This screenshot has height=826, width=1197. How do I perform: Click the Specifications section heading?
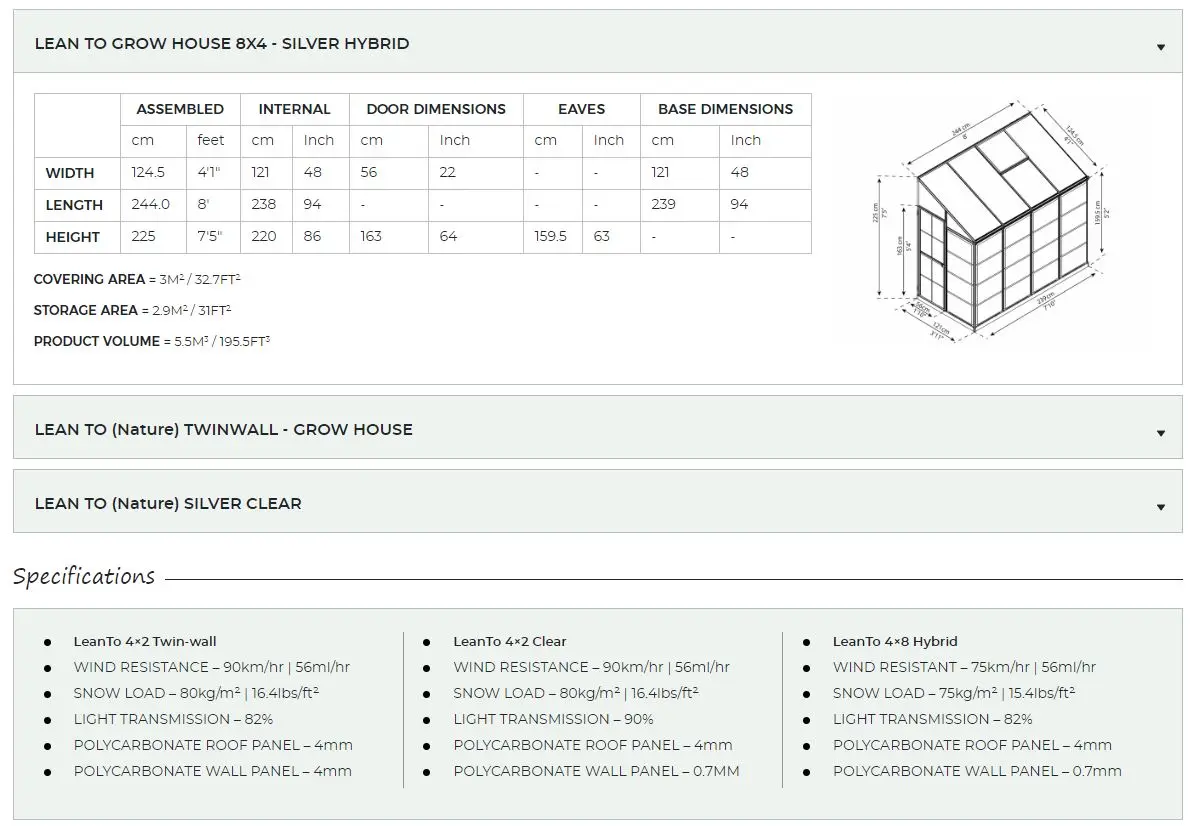[x=84, y=576]
